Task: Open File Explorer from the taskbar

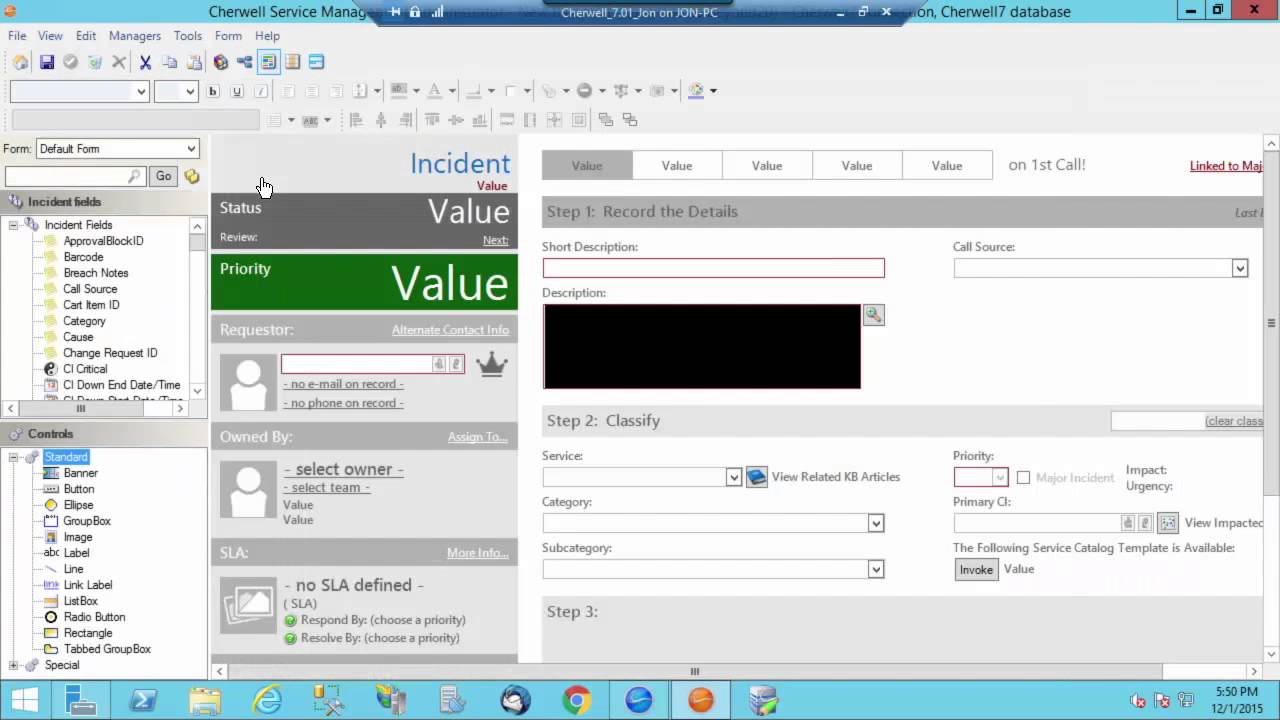Action: tap(205, 699)
